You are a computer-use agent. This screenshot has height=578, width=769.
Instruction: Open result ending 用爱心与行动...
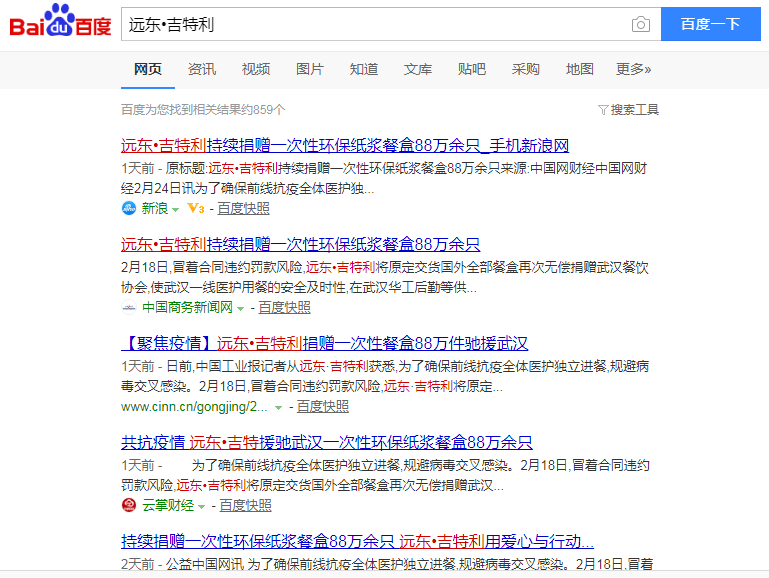[x=357, y=542]
